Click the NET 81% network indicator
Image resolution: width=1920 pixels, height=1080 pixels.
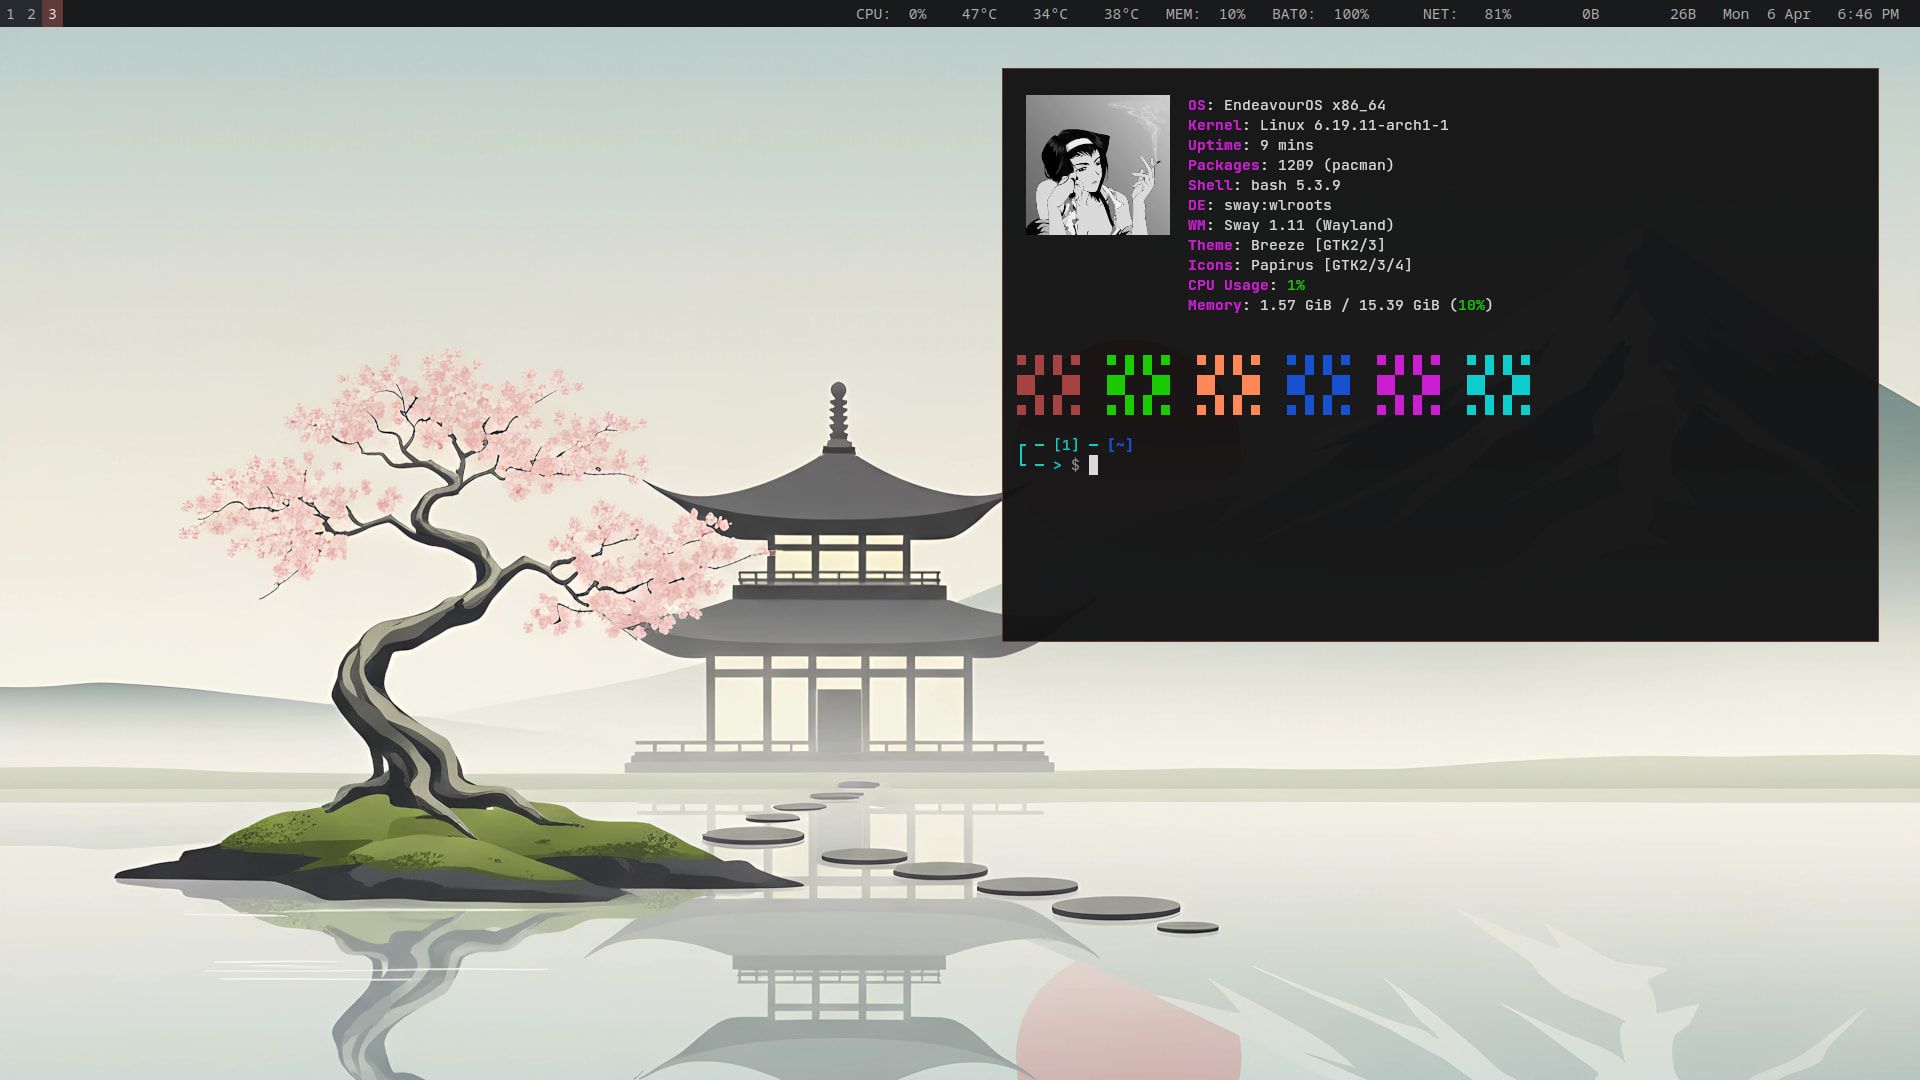pos(1466,14)
